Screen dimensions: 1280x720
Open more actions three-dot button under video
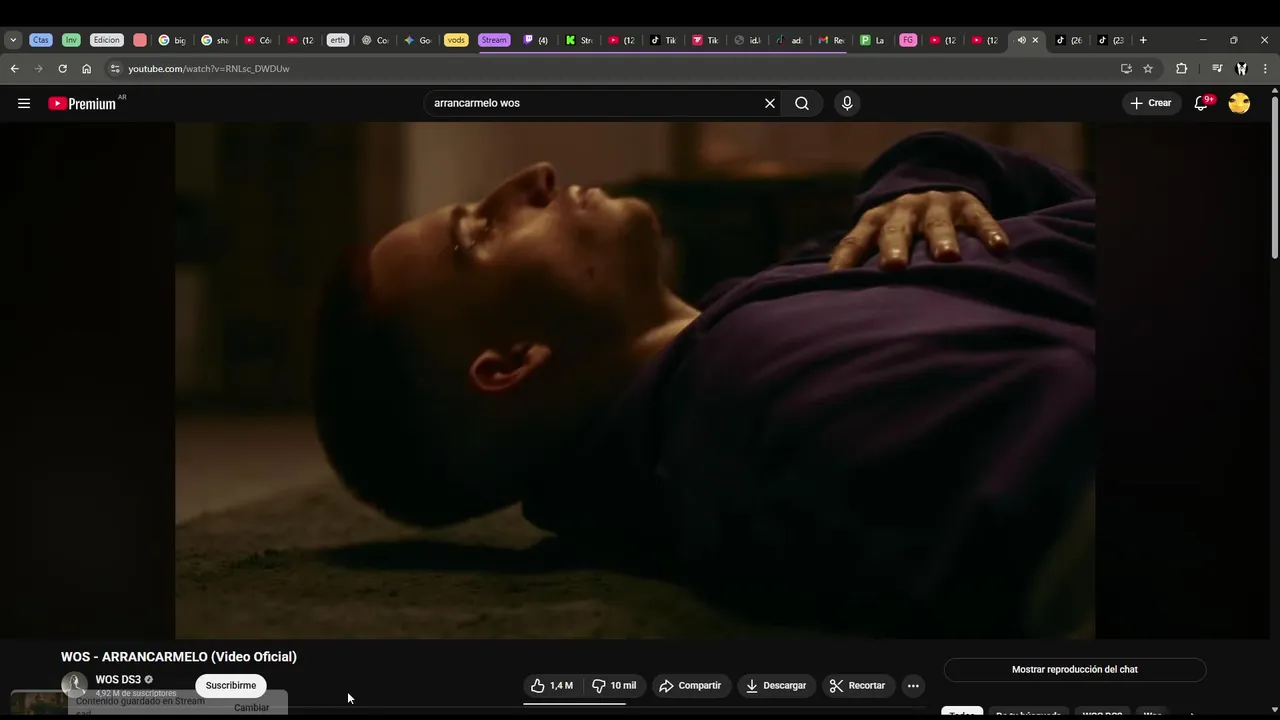click(x=912, y=685)
